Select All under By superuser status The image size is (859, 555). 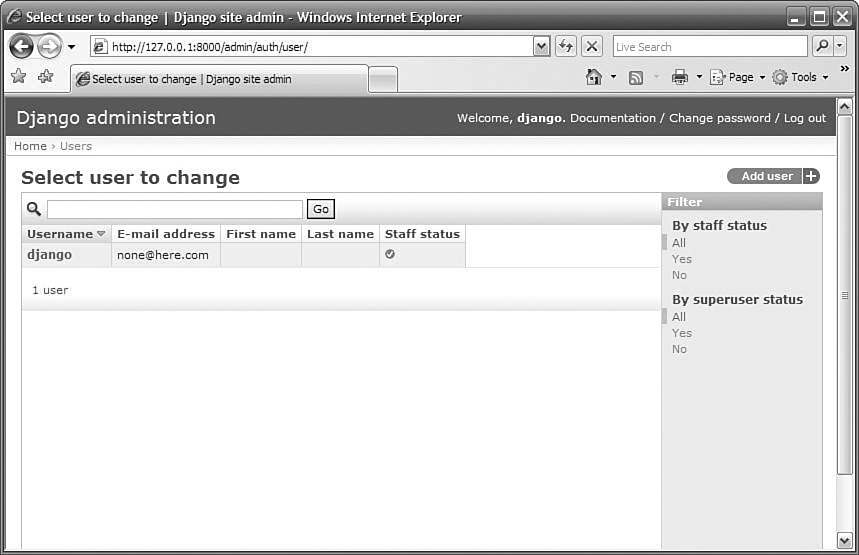[x=679, y=317]
